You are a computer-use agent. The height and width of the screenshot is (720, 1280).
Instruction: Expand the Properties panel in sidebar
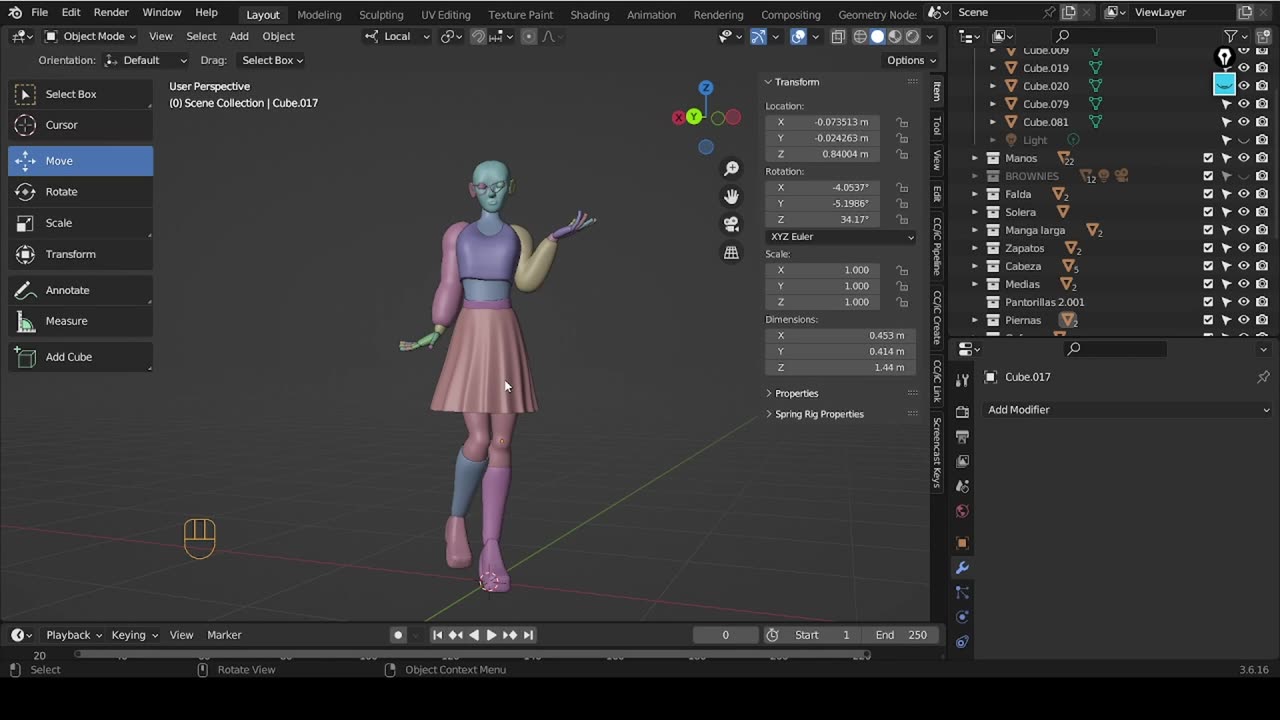pos(796,393)
